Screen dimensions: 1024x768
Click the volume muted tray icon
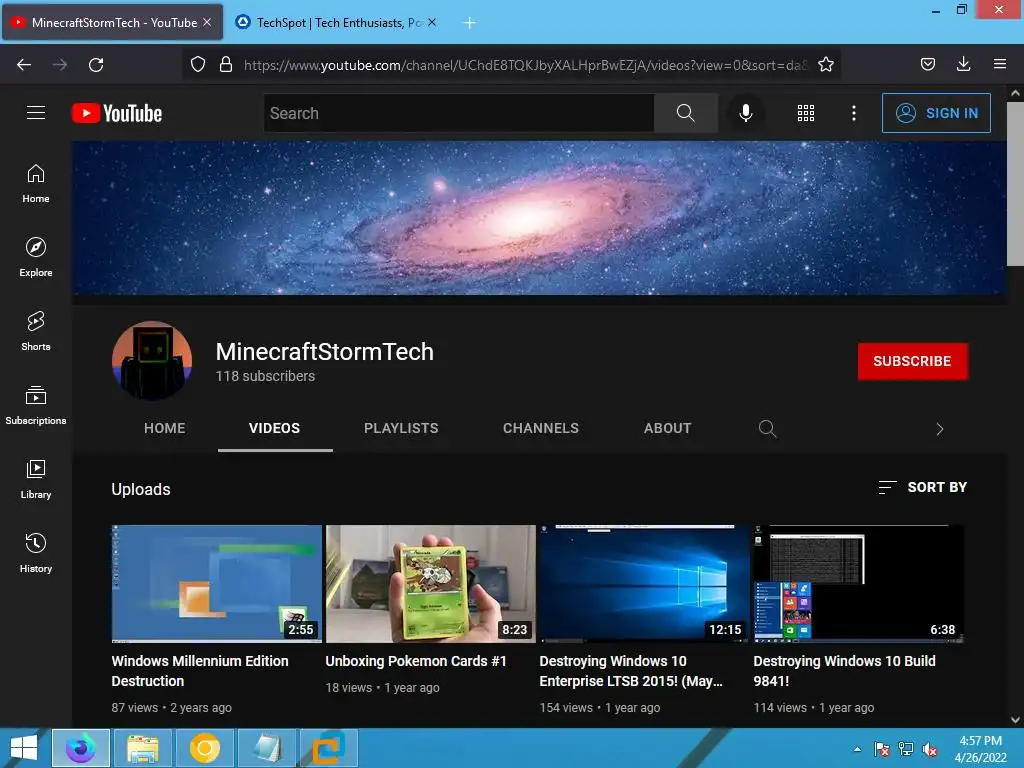(930, 749)
